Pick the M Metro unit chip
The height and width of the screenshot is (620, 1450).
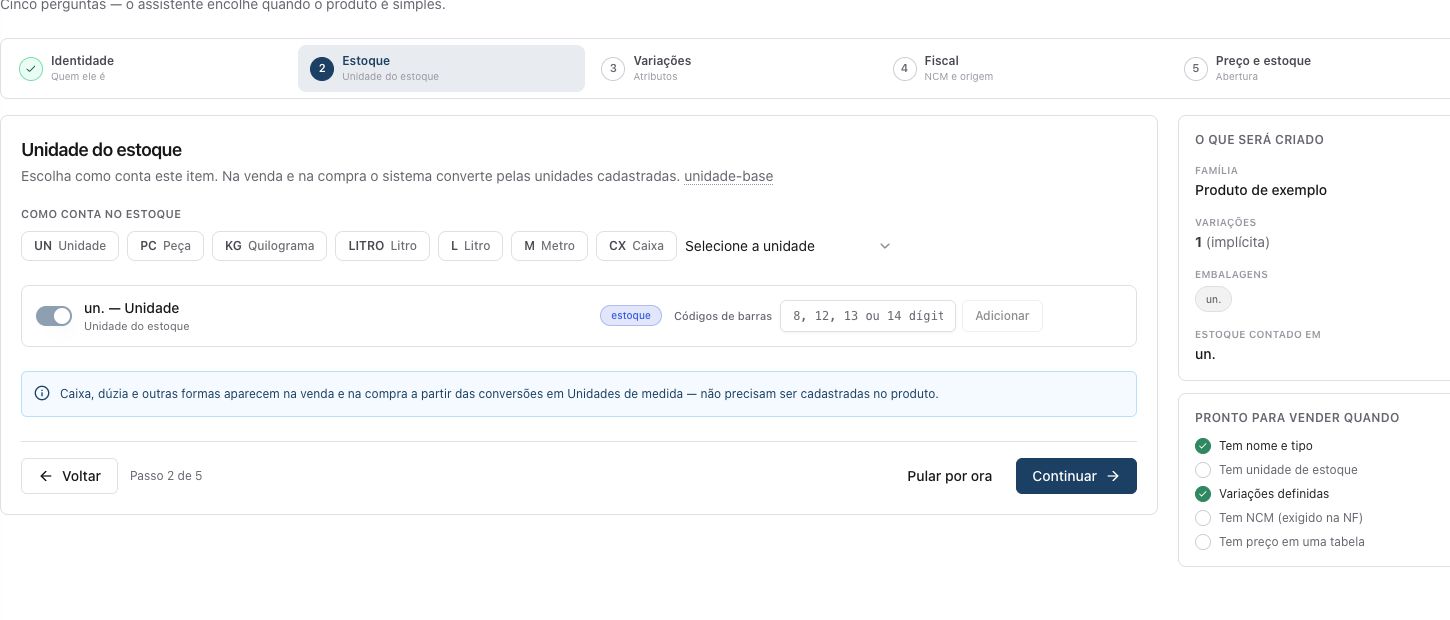point(549,246)
